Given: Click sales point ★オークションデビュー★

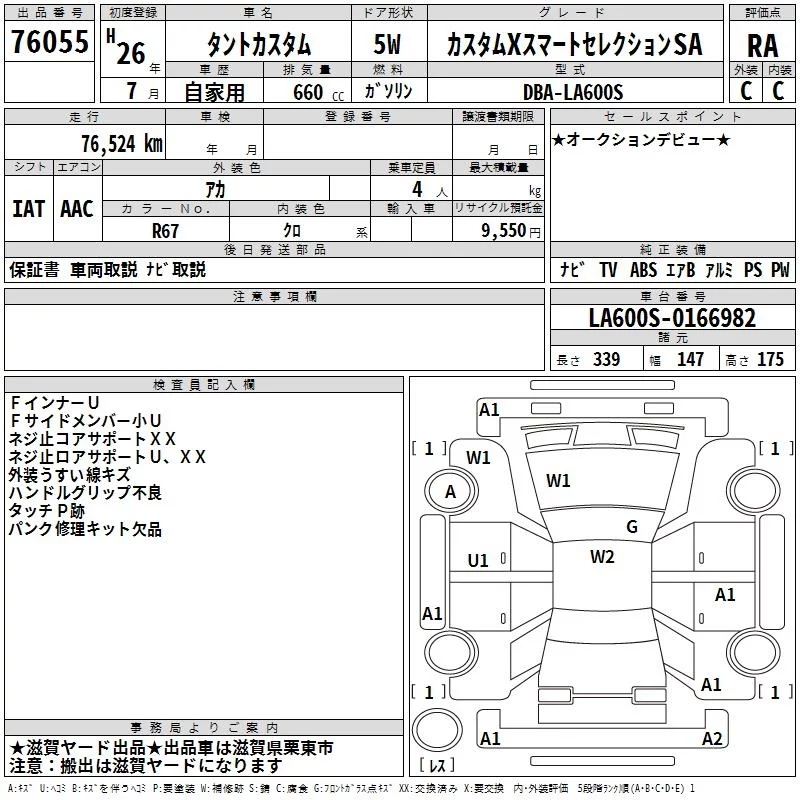Looking at the screenshot, I should pos(641,140).
